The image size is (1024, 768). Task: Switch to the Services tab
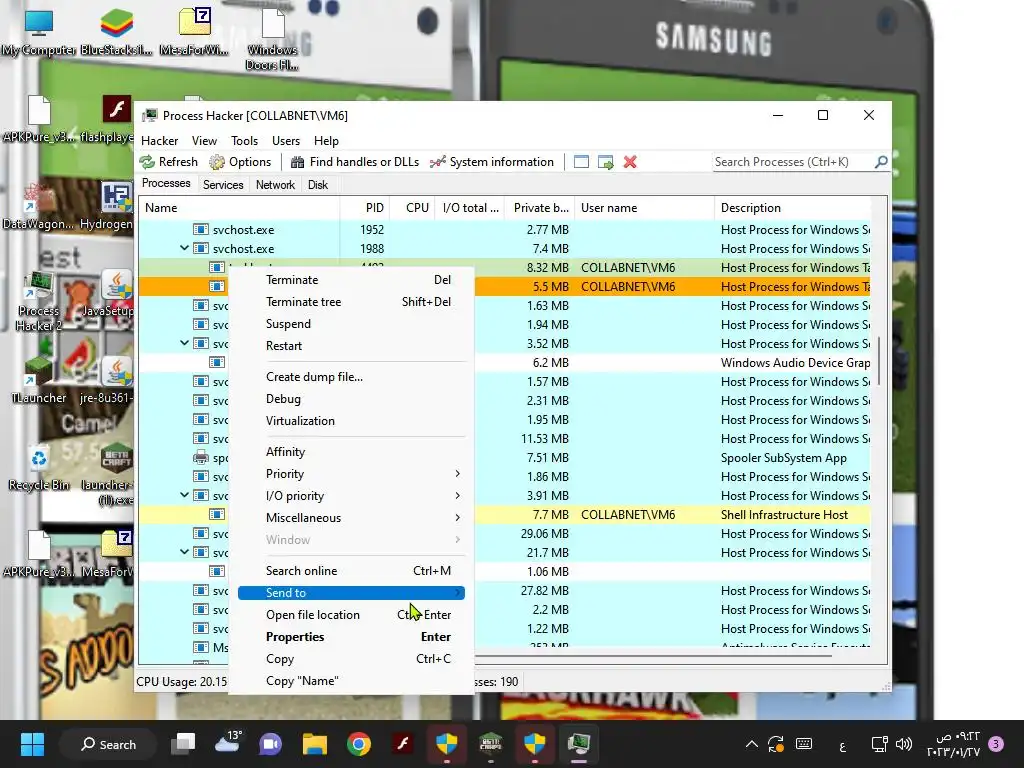(223, 185)
